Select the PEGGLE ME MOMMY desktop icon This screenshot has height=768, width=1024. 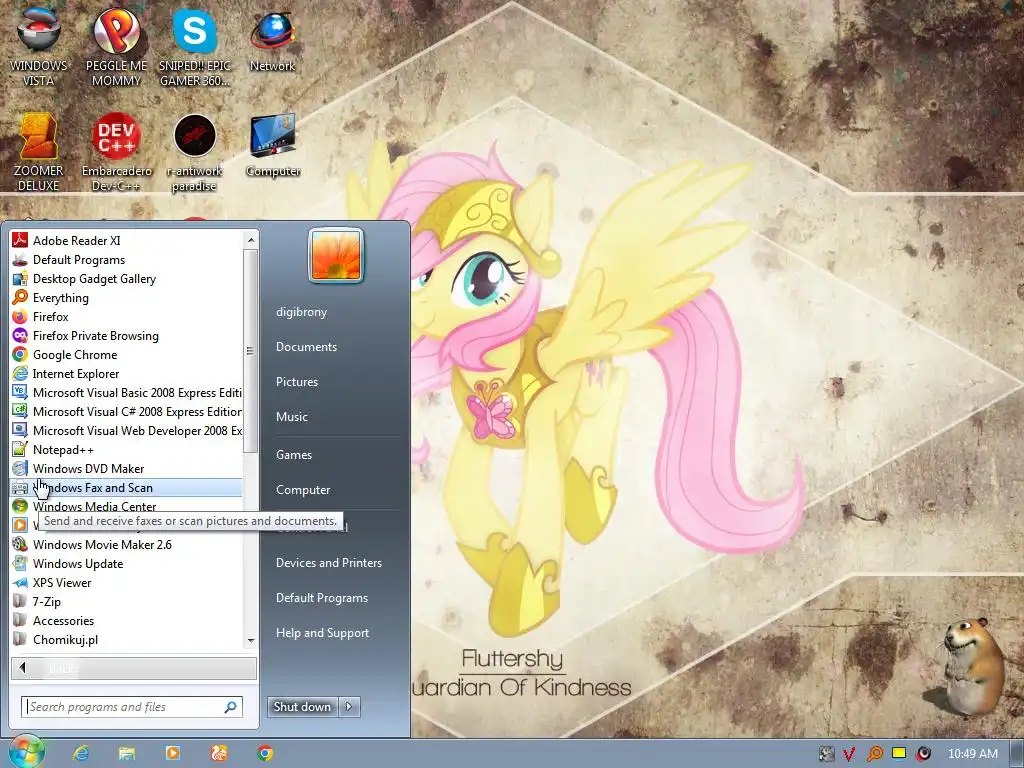[x=116, y=46]
